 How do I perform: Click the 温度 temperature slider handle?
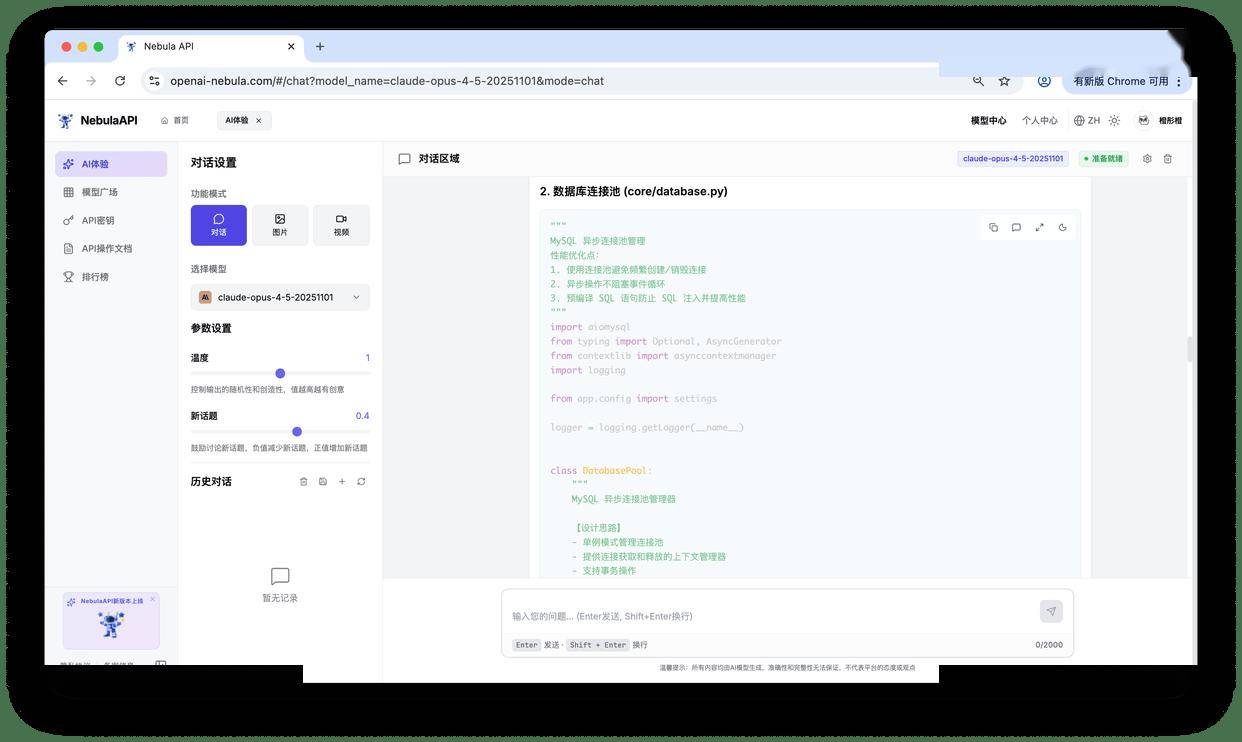coord(280,373)
